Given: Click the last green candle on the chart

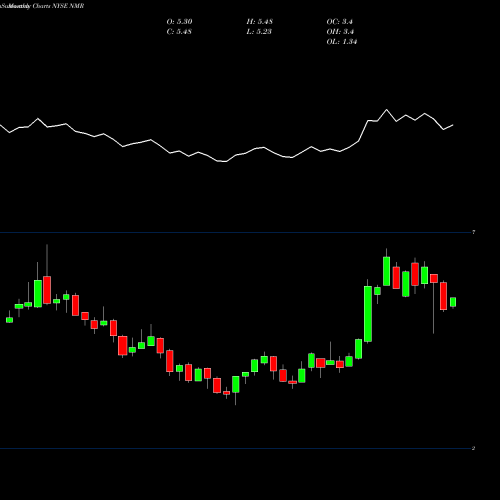Looking at the screenshot, I should pos(453,302).
